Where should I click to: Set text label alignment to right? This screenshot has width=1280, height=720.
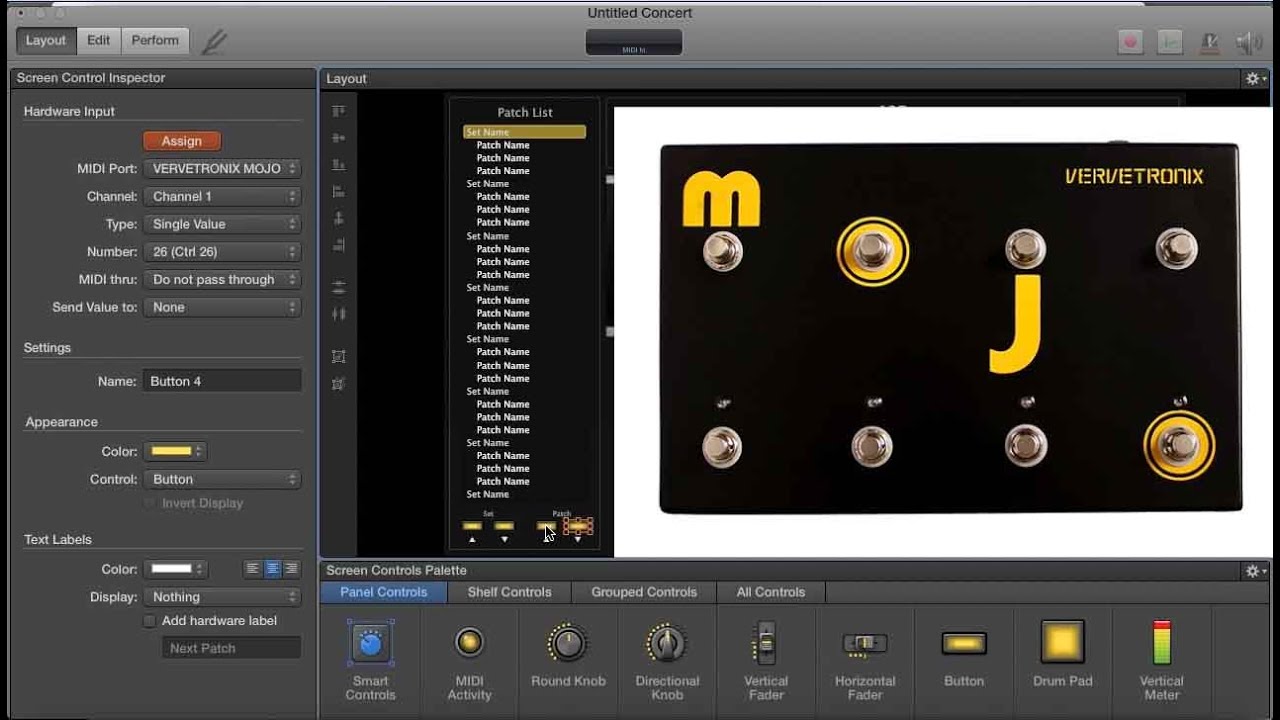click(x=291, y=569)
